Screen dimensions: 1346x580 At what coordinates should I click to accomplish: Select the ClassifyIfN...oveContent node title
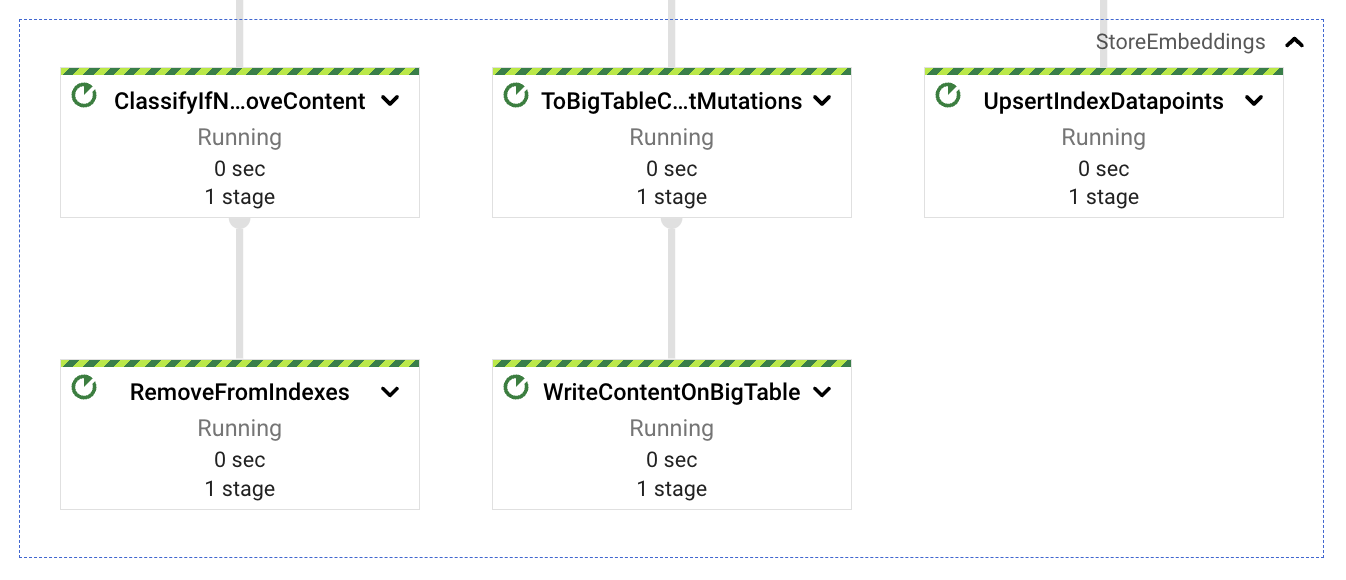[240, 101]
